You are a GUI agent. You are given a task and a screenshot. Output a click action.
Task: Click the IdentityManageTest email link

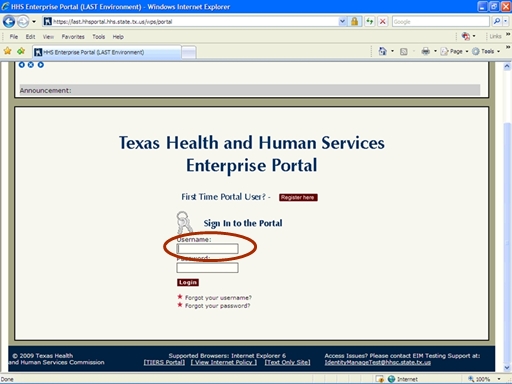click(378, 362)
